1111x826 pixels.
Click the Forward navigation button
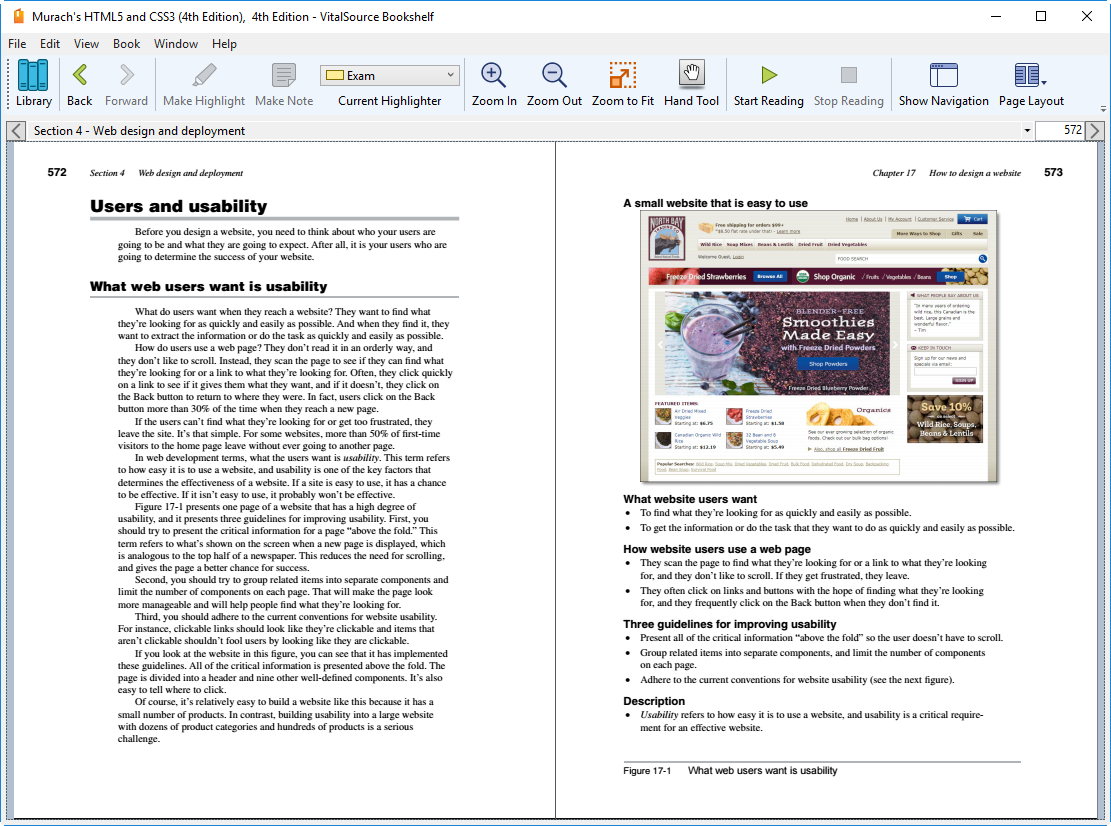[x=127, y=84]
